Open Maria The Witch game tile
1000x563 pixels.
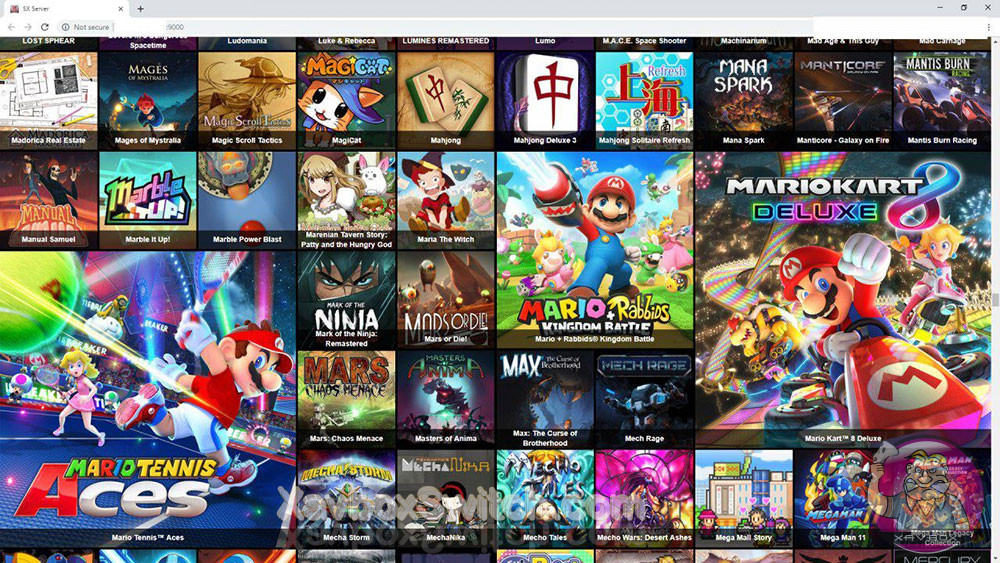click(x=446, y=200)
